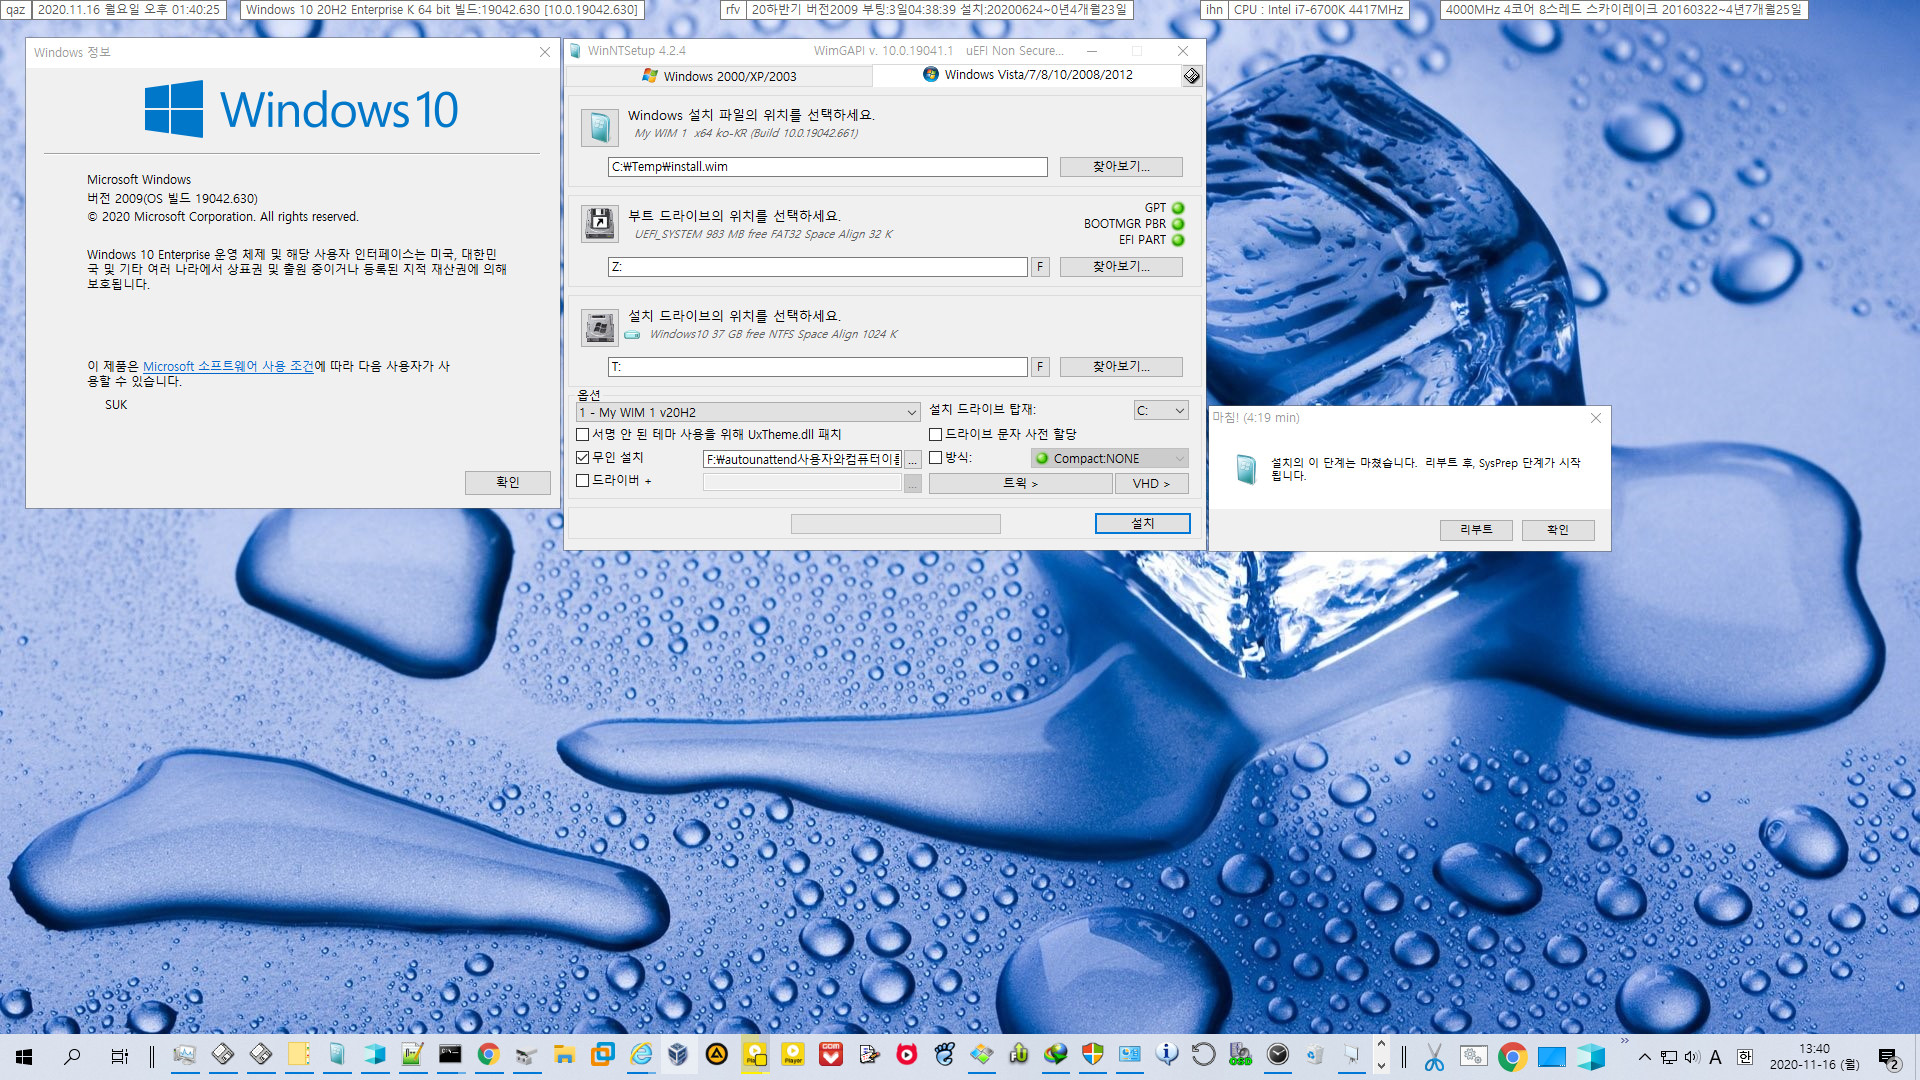Click the GPT green status indicator
The width and height of the screenshot is (1920, 1080).
click(x=1178, y=208)
